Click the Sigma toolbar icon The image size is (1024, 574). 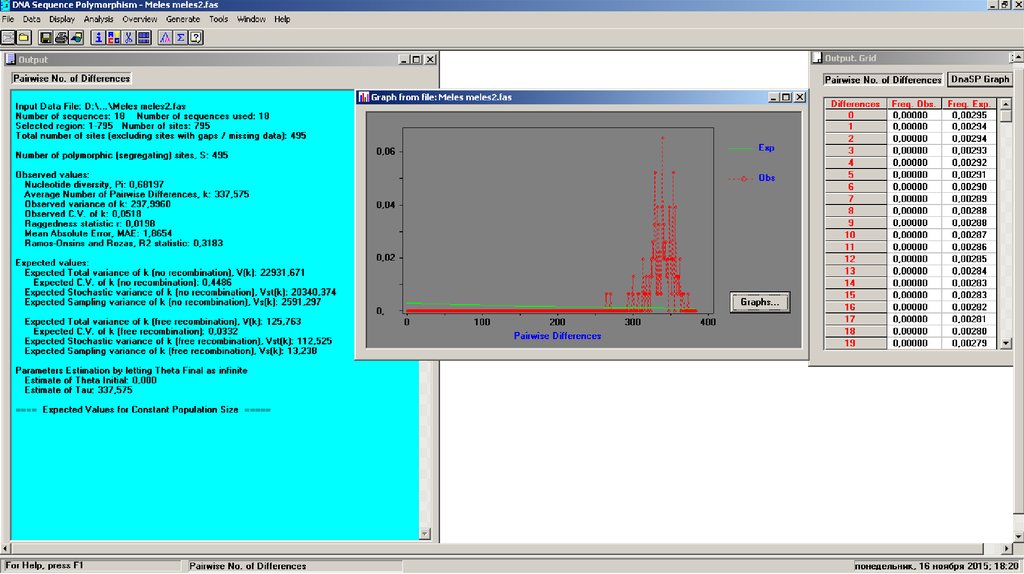(180, 38)
